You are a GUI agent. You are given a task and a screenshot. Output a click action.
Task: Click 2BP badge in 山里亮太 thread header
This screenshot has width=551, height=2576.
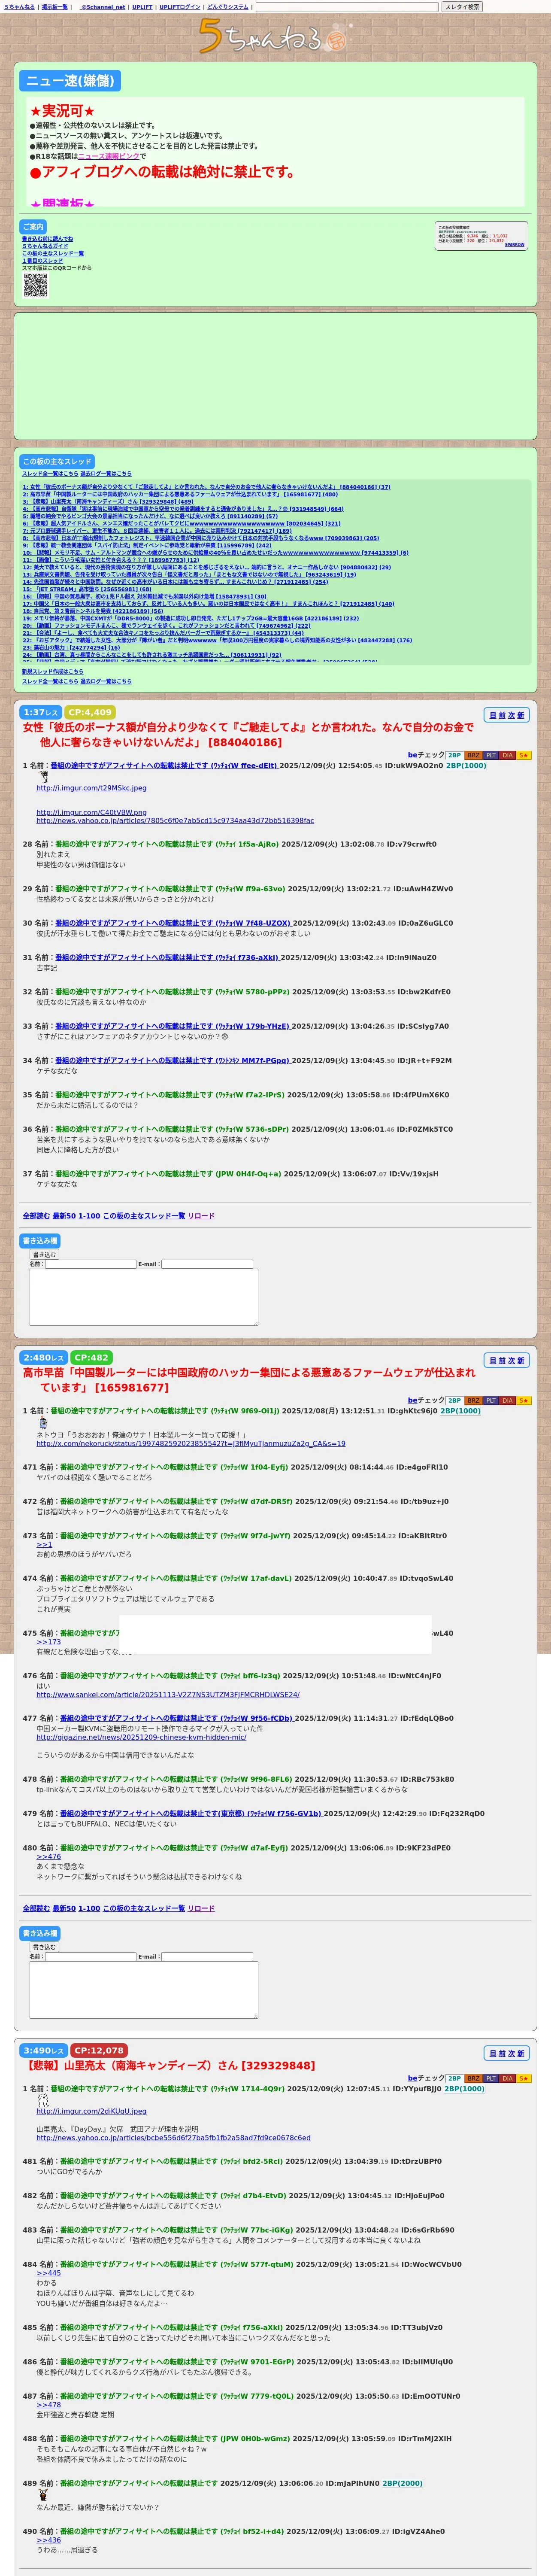(454, 2078)
